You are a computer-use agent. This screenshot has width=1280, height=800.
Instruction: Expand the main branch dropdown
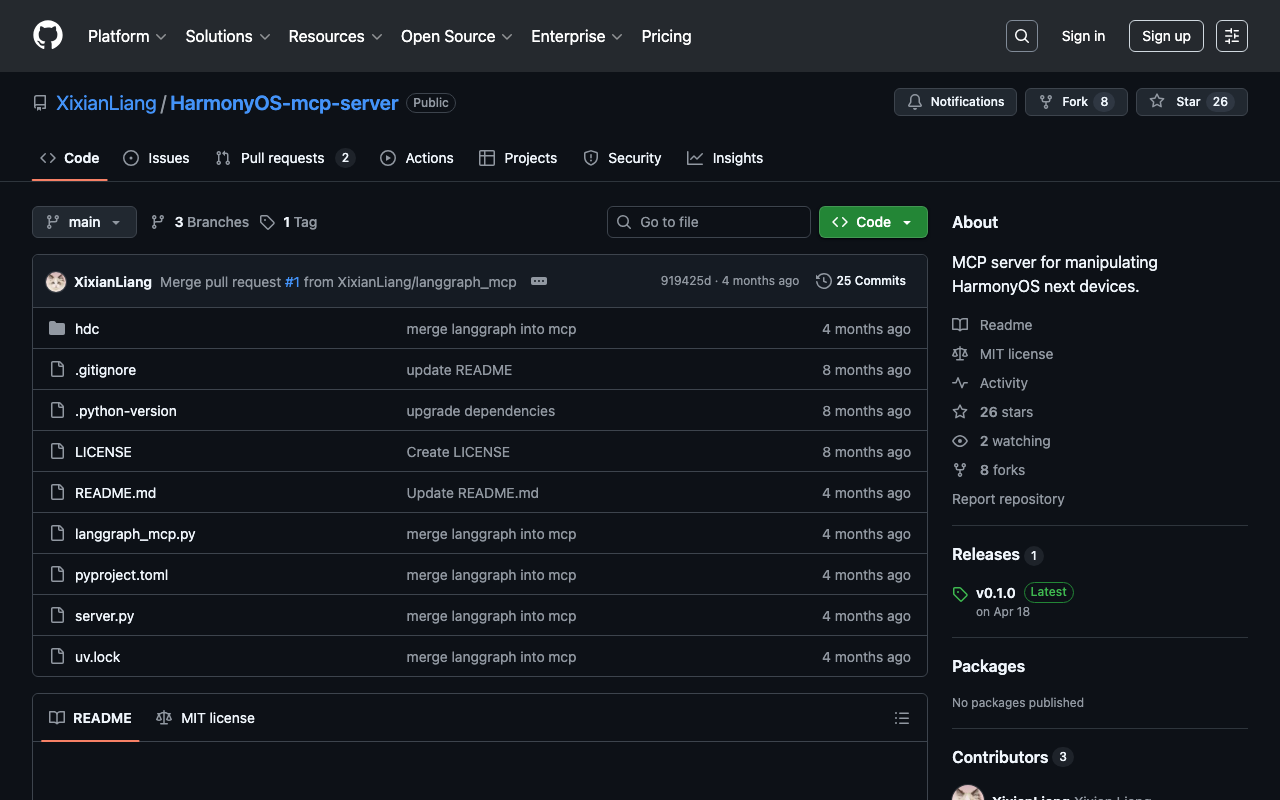pyautogui.click(x=84, y=222)
